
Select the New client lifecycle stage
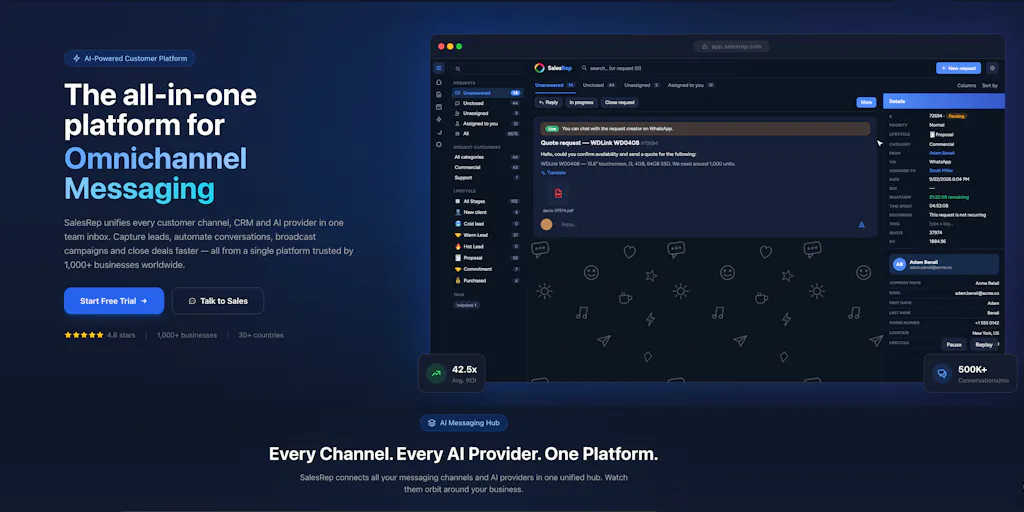487,212
